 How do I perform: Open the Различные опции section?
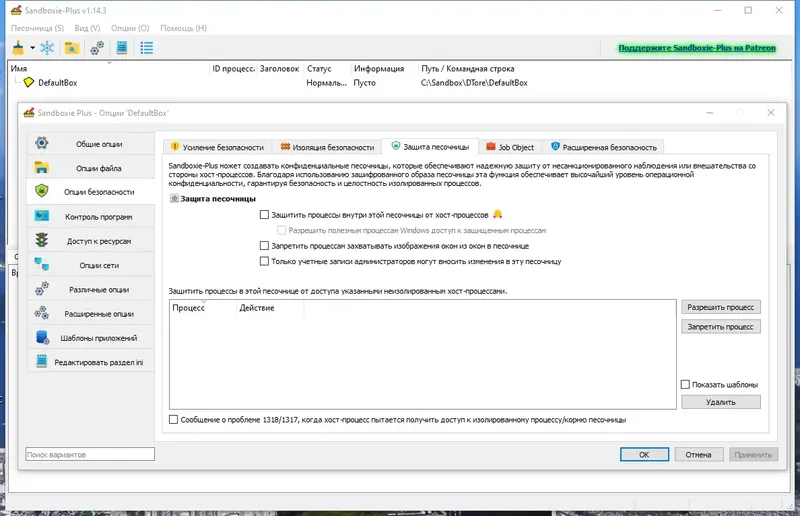pos(91,289)
